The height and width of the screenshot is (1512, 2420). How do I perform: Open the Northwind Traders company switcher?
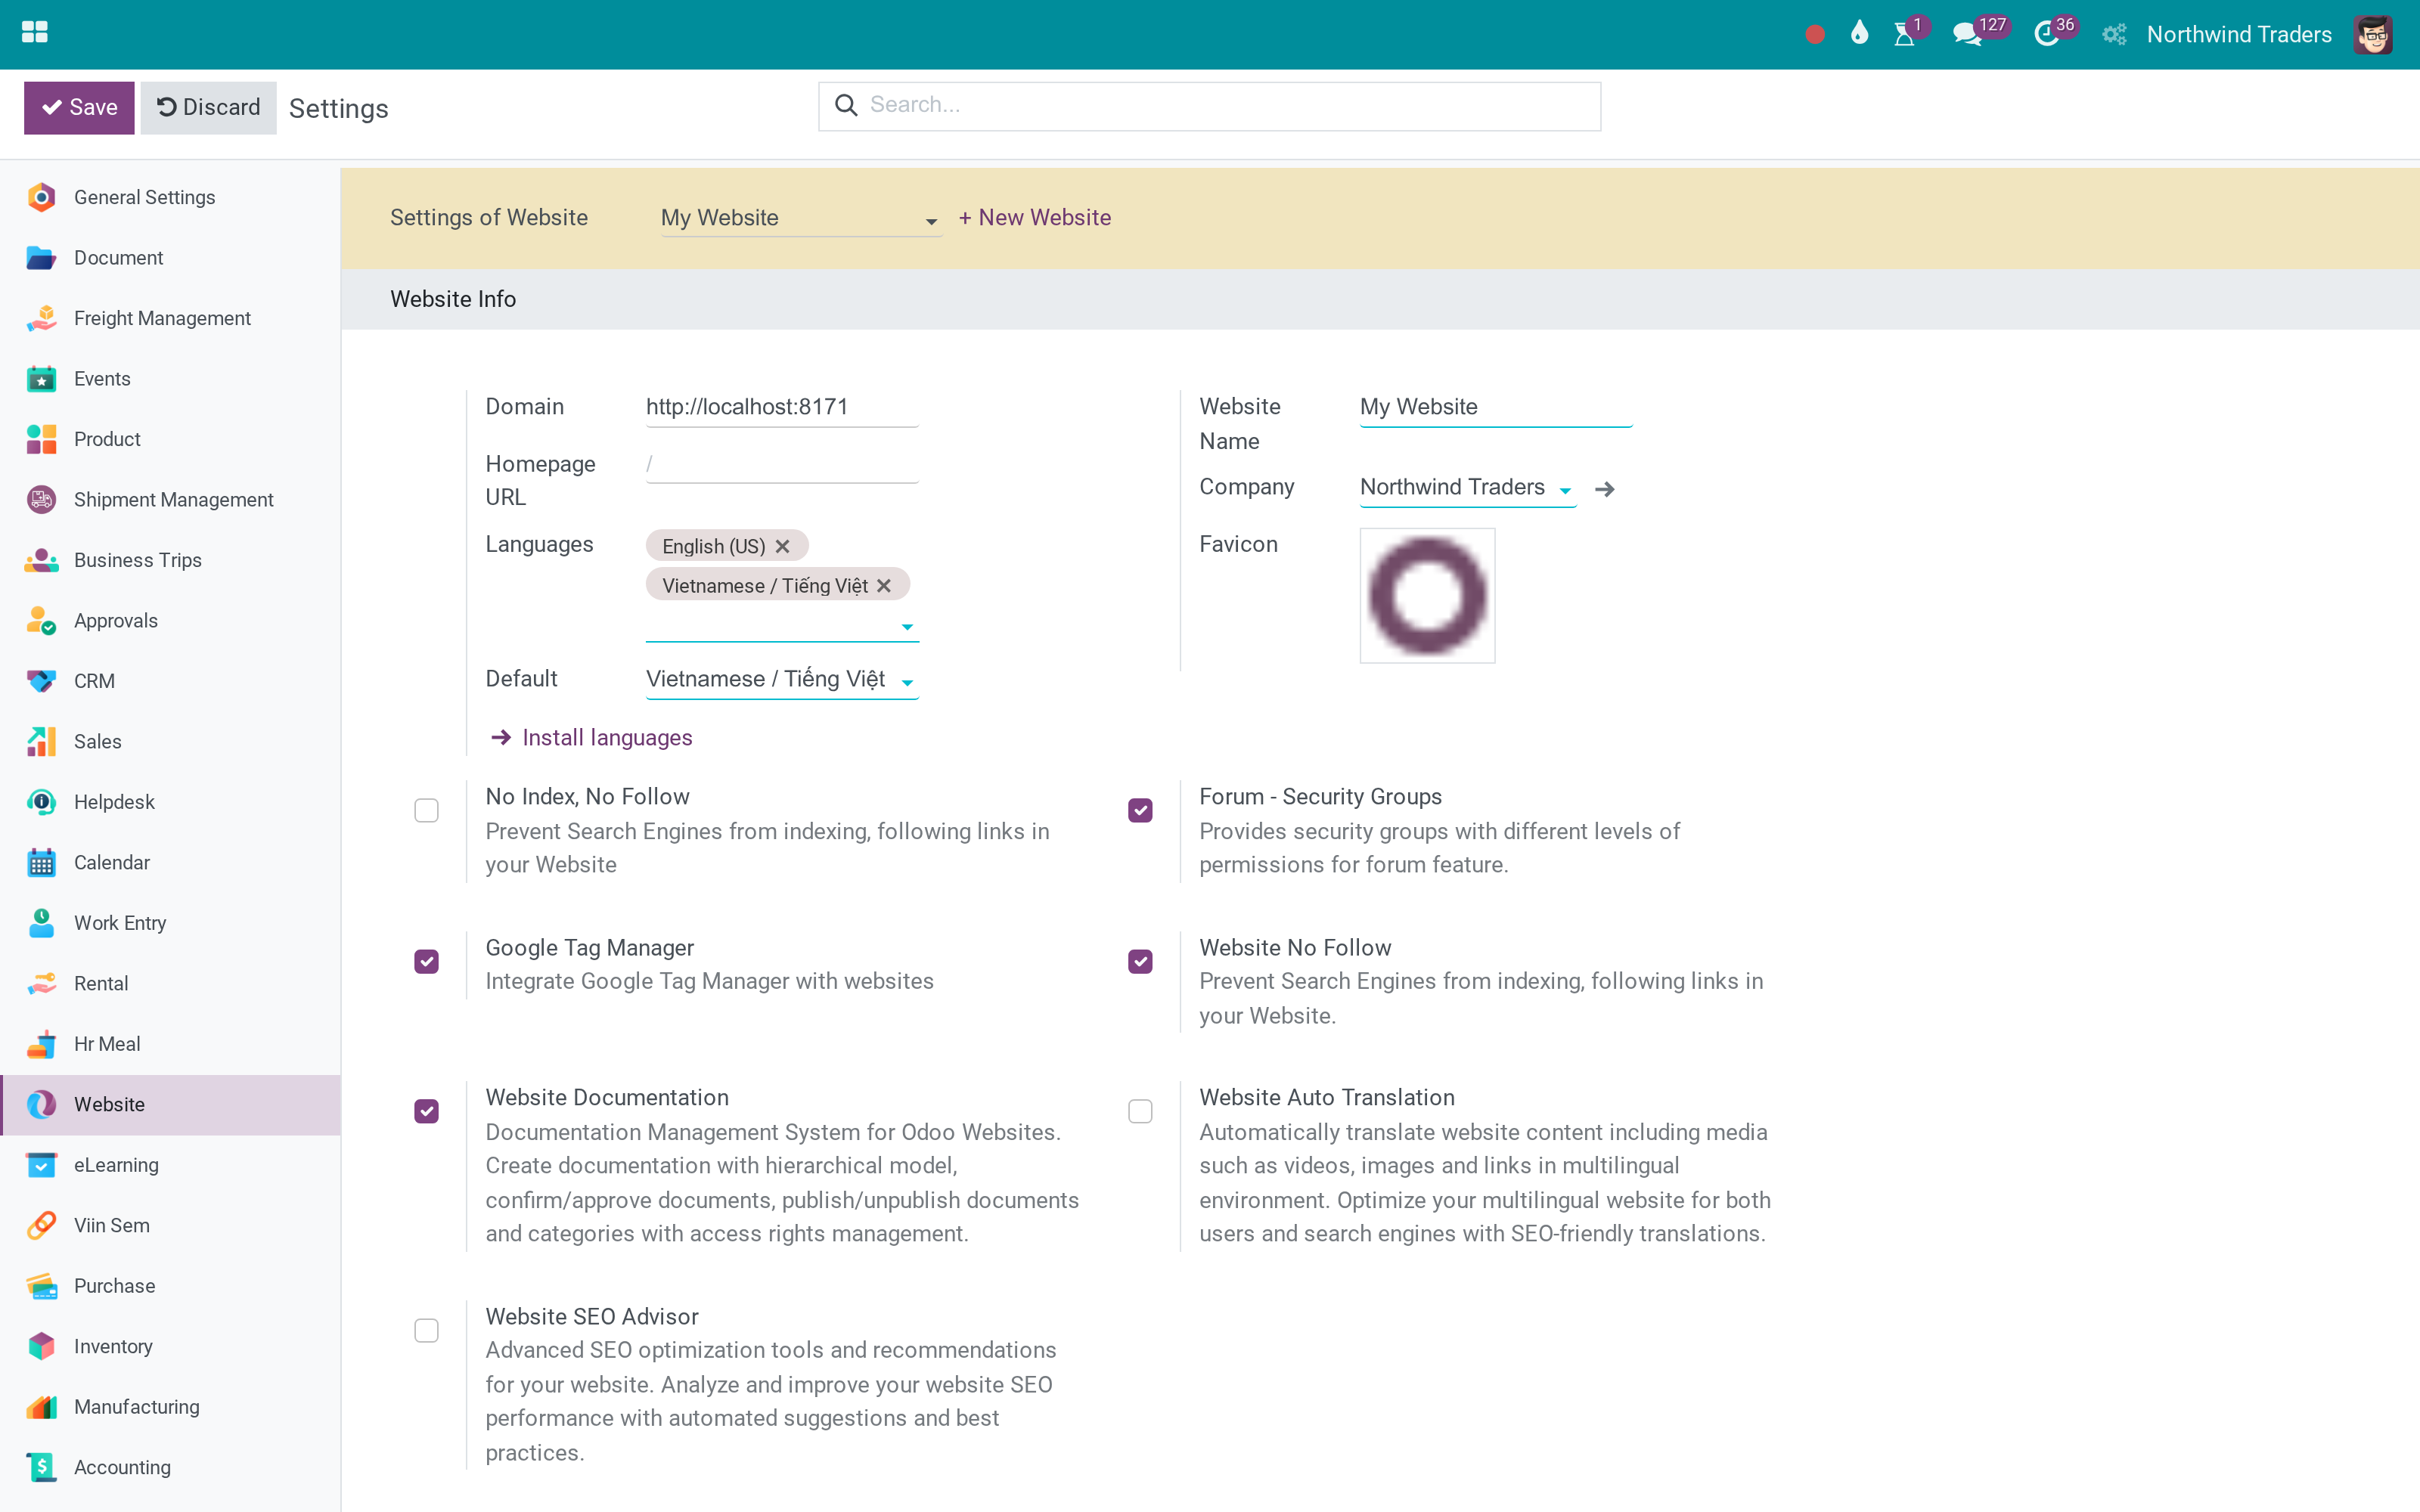(x=2239, y=35)
